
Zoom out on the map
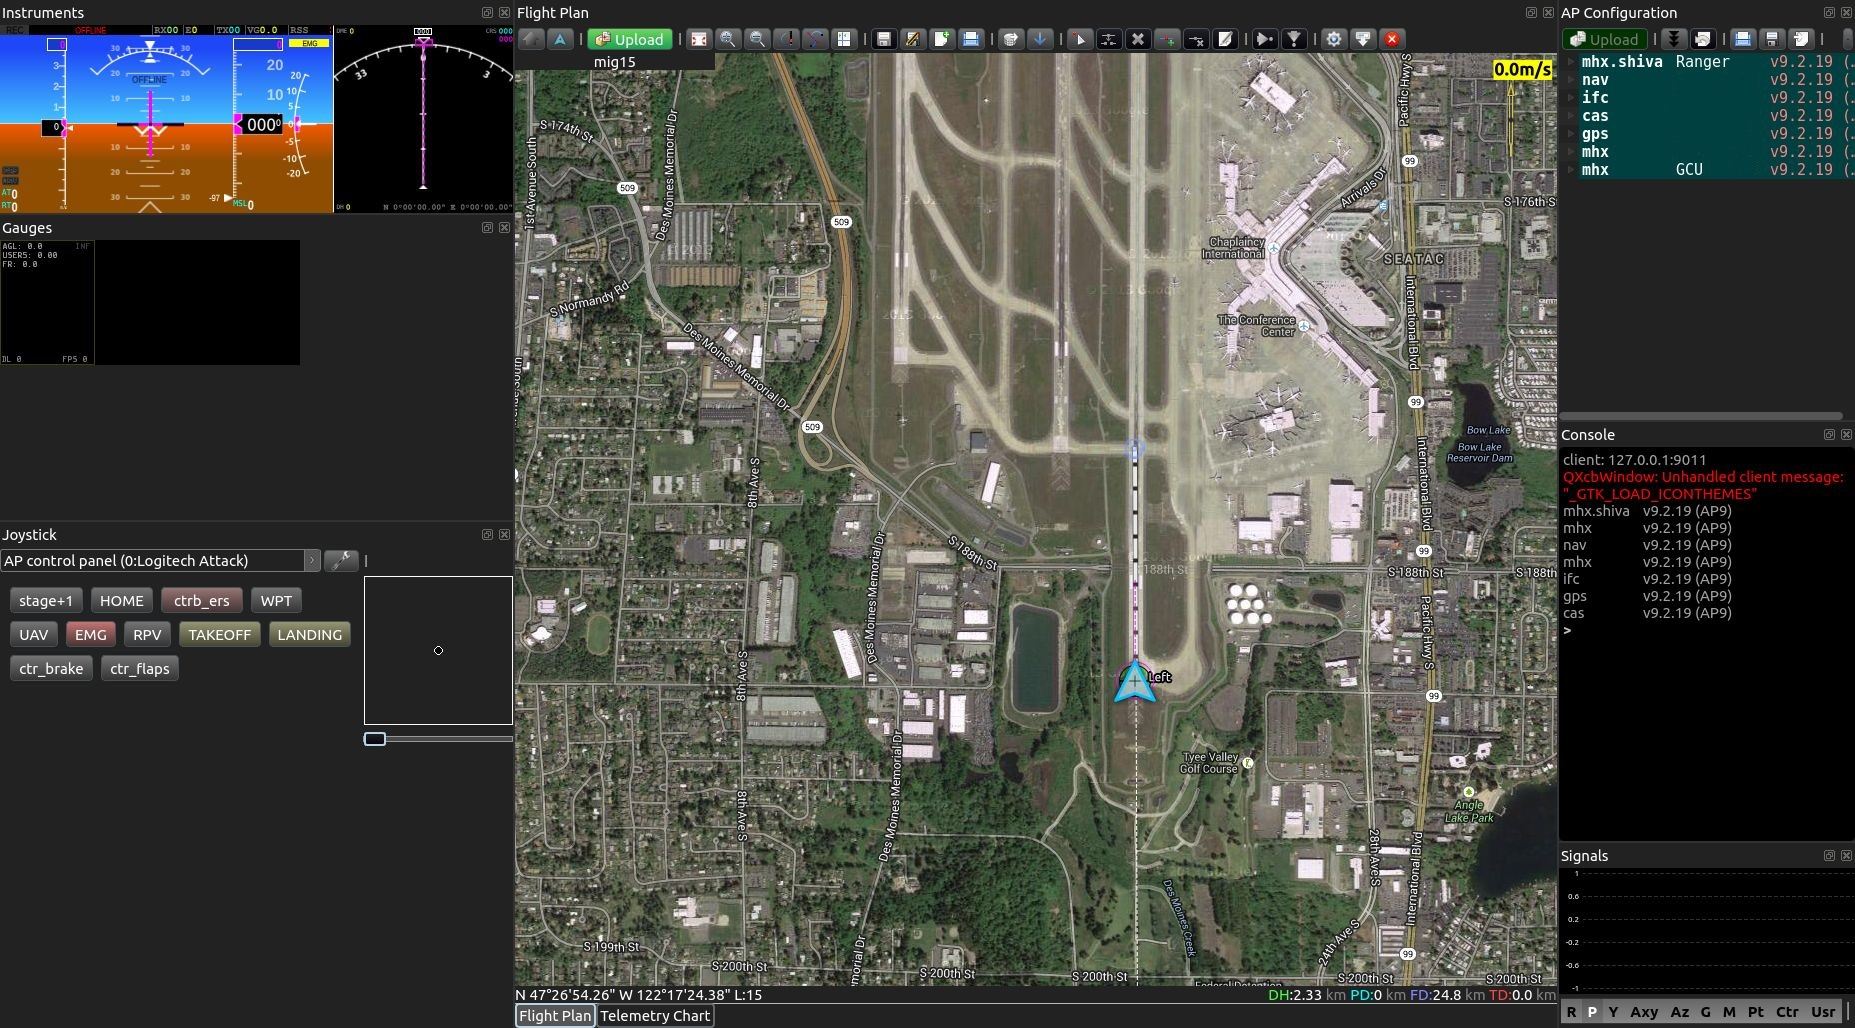[757, 39]
